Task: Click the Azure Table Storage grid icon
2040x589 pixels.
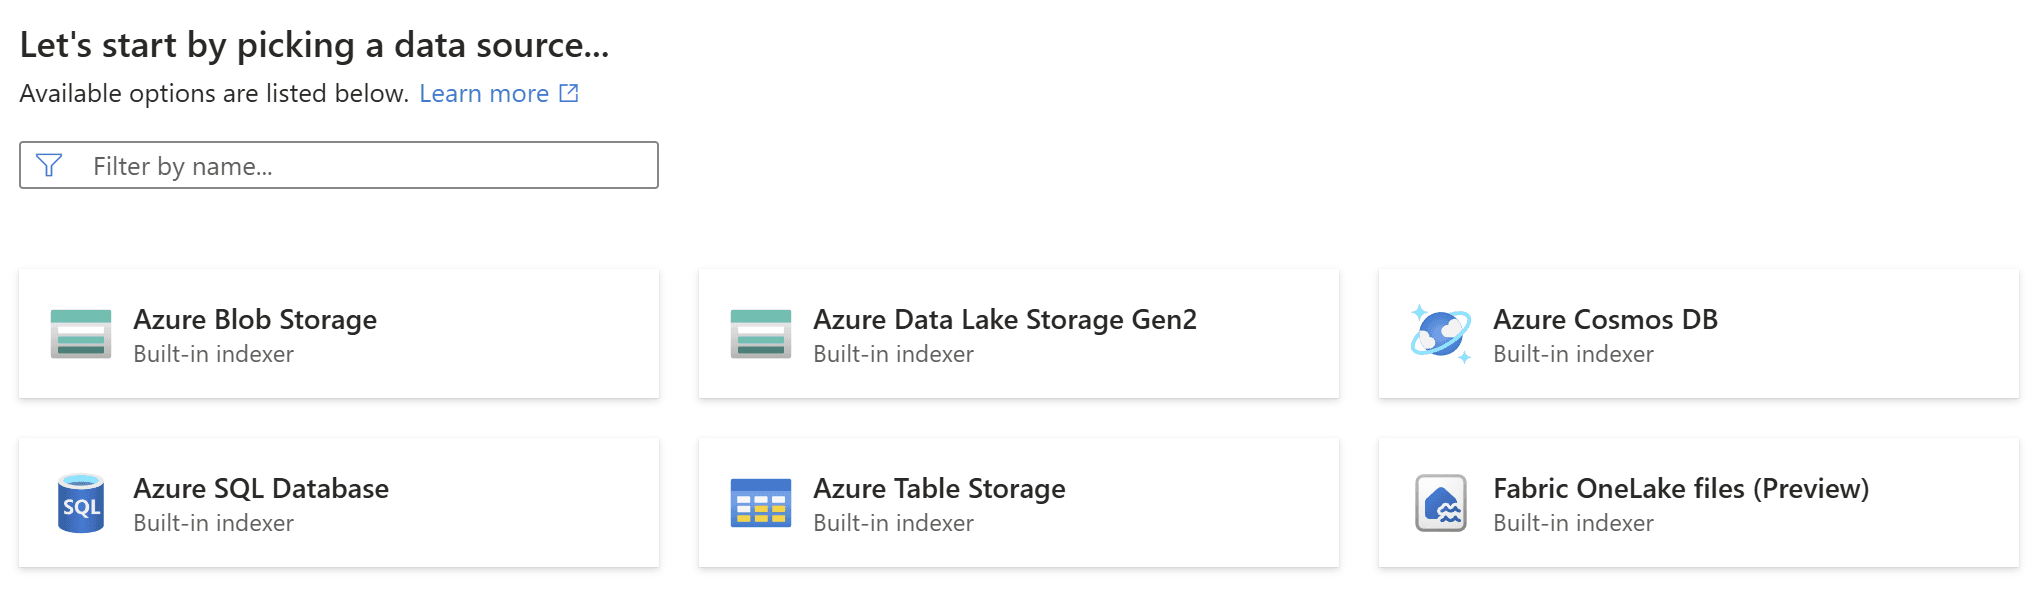Action: coord(761,503)
